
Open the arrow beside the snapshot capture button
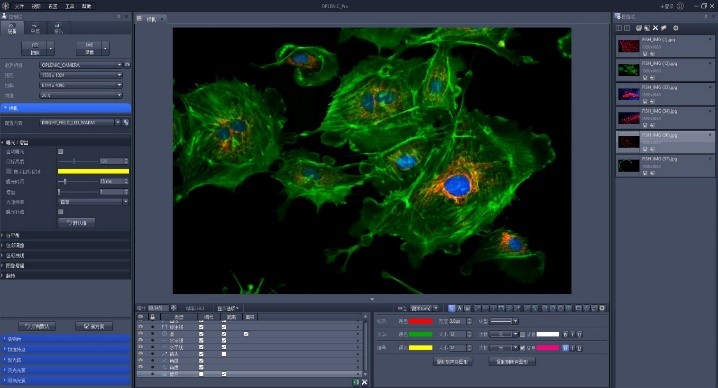coord(51,48)
